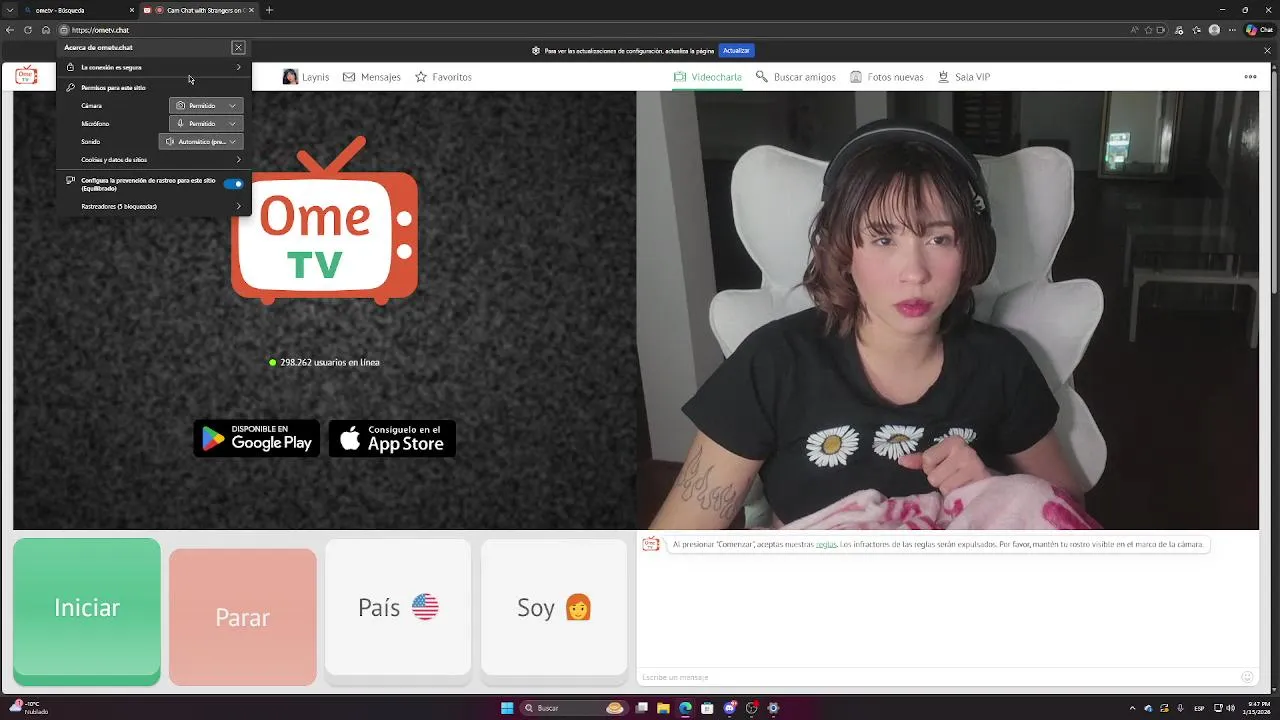Click the Google Play download badge

(257, 438)
